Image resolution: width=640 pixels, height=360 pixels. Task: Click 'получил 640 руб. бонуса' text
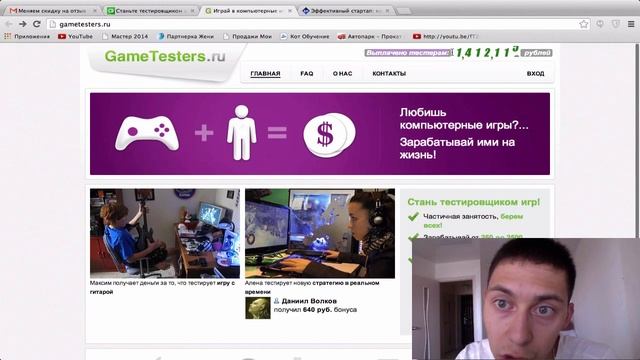[315, 310]
